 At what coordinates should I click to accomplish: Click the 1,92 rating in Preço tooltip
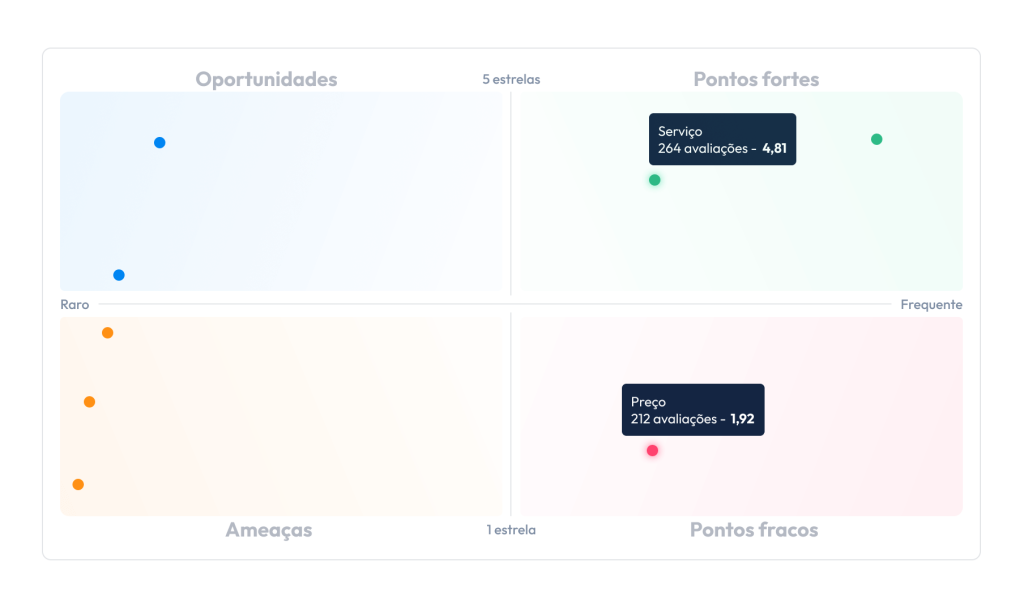tap(743, 419)
